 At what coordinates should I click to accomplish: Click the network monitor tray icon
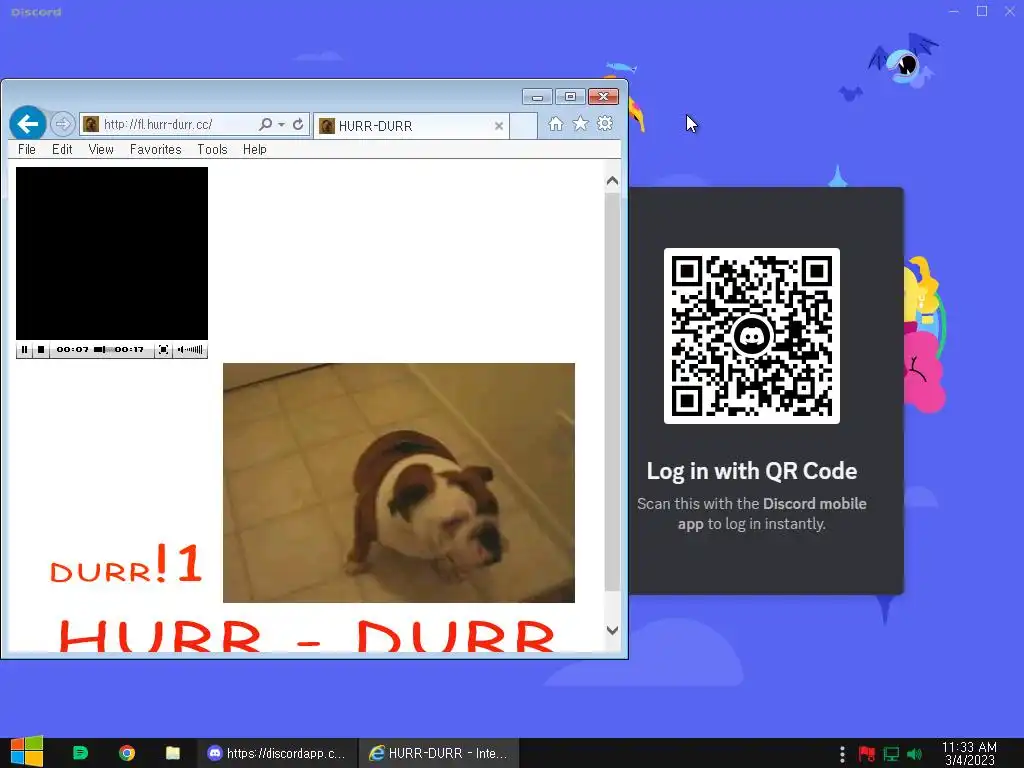(x=891, y=754)
